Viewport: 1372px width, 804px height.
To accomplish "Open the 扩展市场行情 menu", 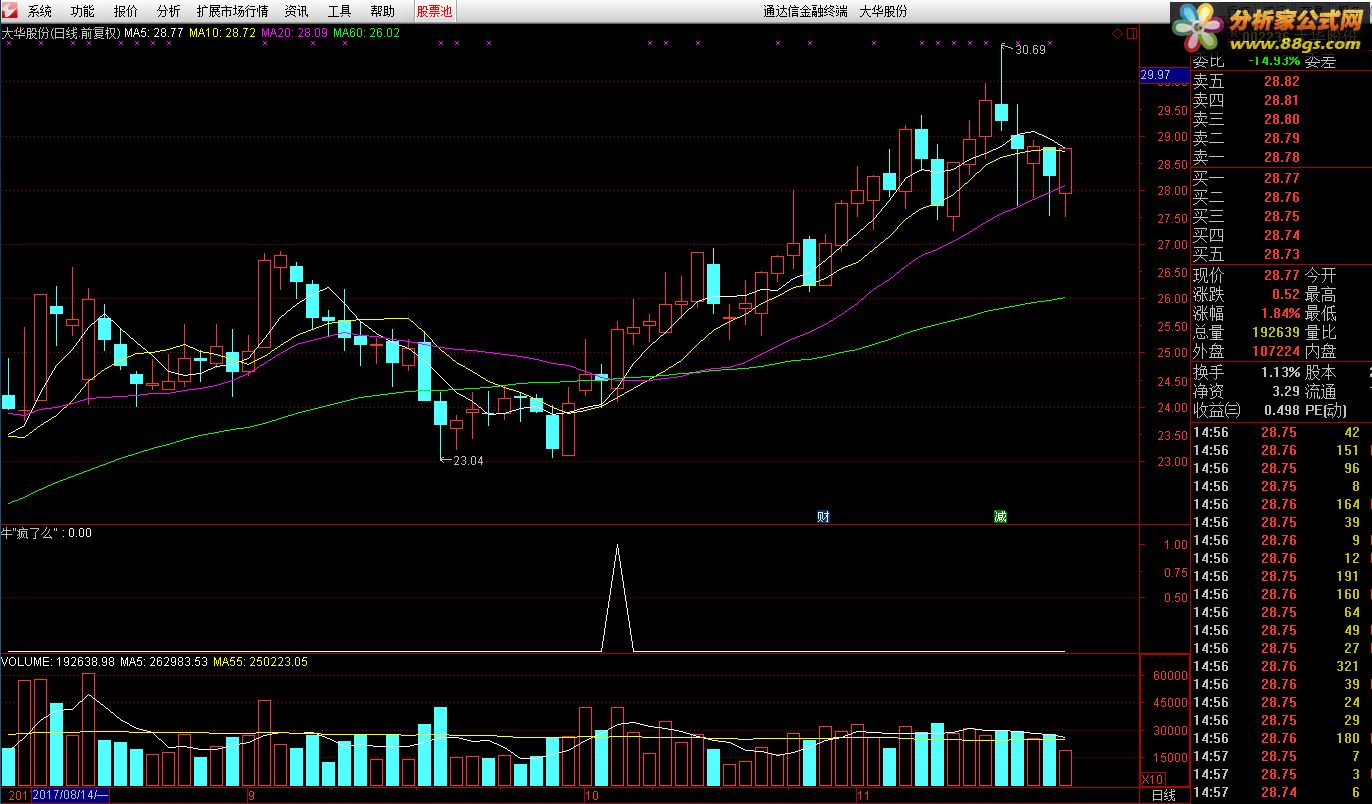I will (x=232, y=11).
